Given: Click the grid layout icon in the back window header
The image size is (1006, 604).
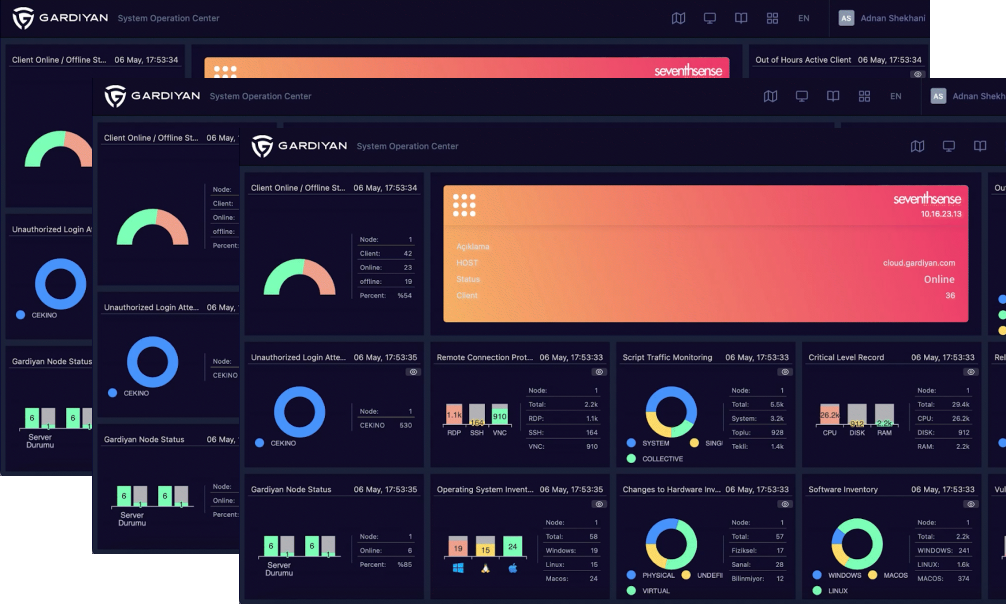Looking at the screenshot, I should [772, 18].
